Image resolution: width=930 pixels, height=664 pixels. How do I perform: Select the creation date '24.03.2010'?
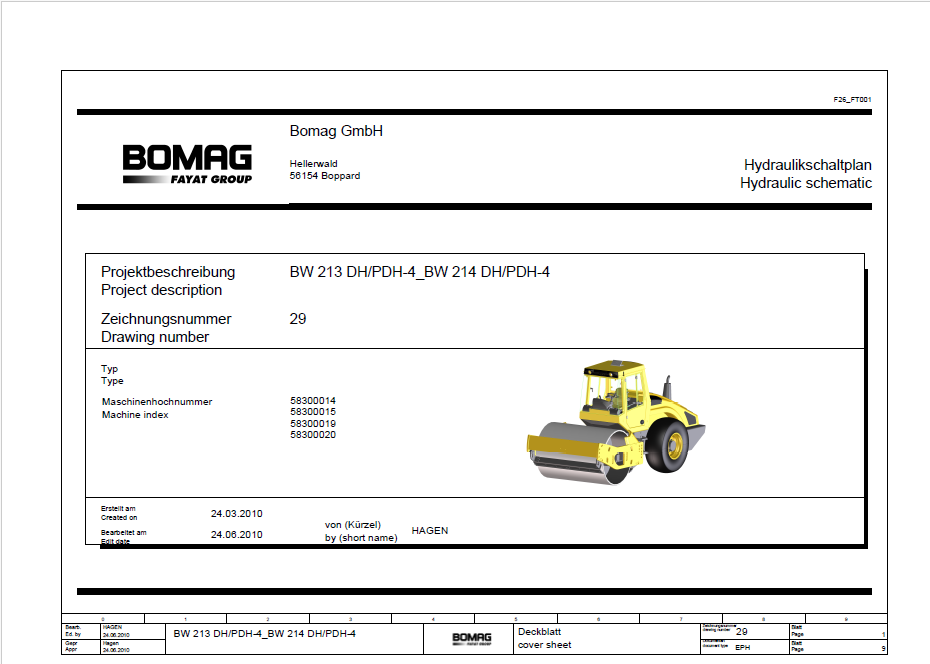(x=236, y=514)
